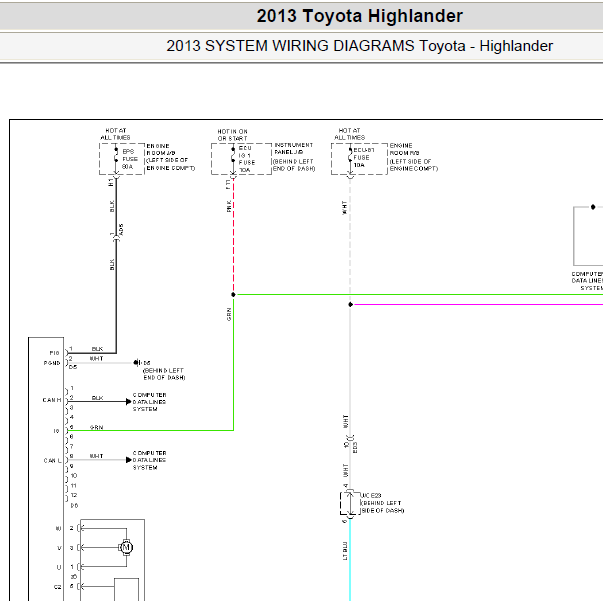Image resolution: width=603 pixels, height=601 pixels.
Task: Click the ECU IG1 10A fuse symbol
Action: tap(232, 159)
